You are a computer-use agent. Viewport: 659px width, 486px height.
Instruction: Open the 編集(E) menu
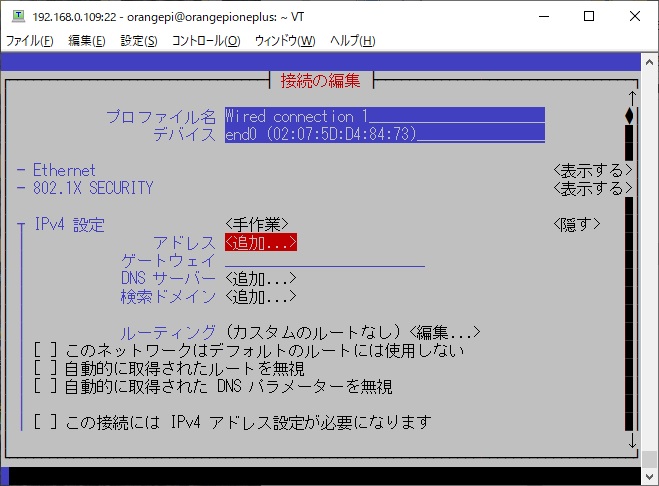point(86,41)
